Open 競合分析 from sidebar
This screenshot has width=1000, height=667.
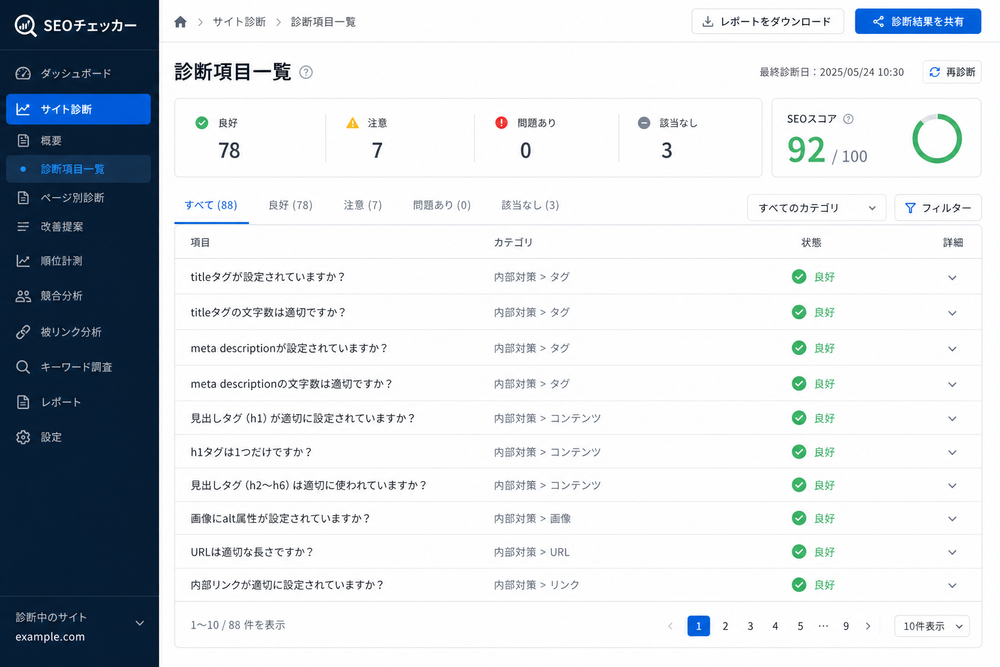point(78,296)
